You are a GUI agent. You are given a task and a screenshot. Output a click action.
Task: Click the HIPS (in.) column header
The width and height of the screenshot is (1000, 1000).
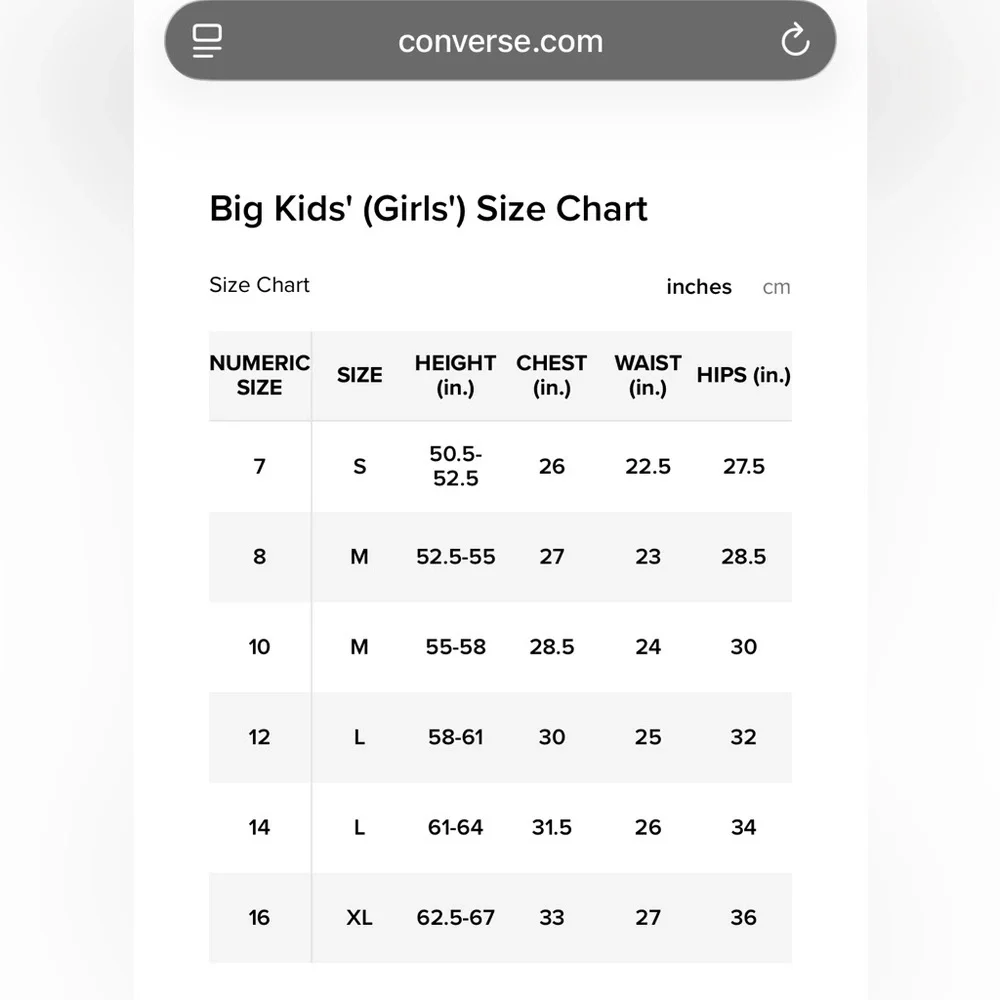coord(744,375)
